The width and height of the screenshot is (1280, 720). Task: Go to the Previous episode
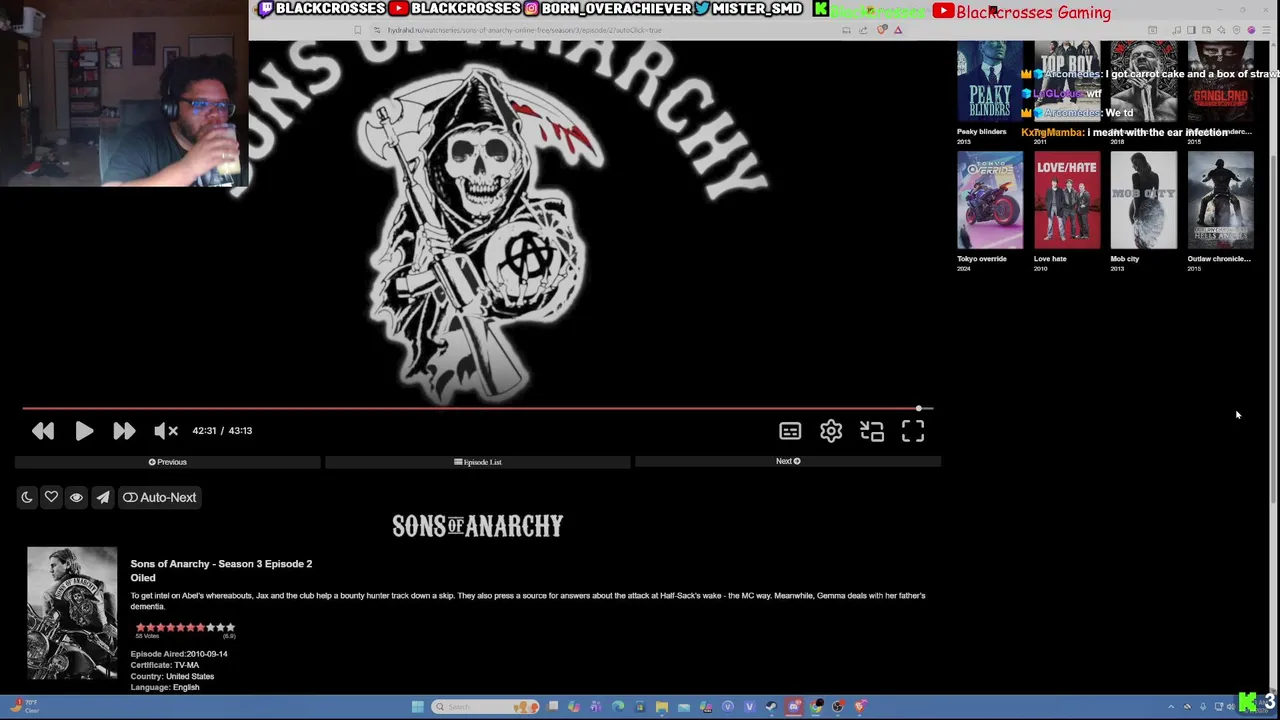[168, 462]
